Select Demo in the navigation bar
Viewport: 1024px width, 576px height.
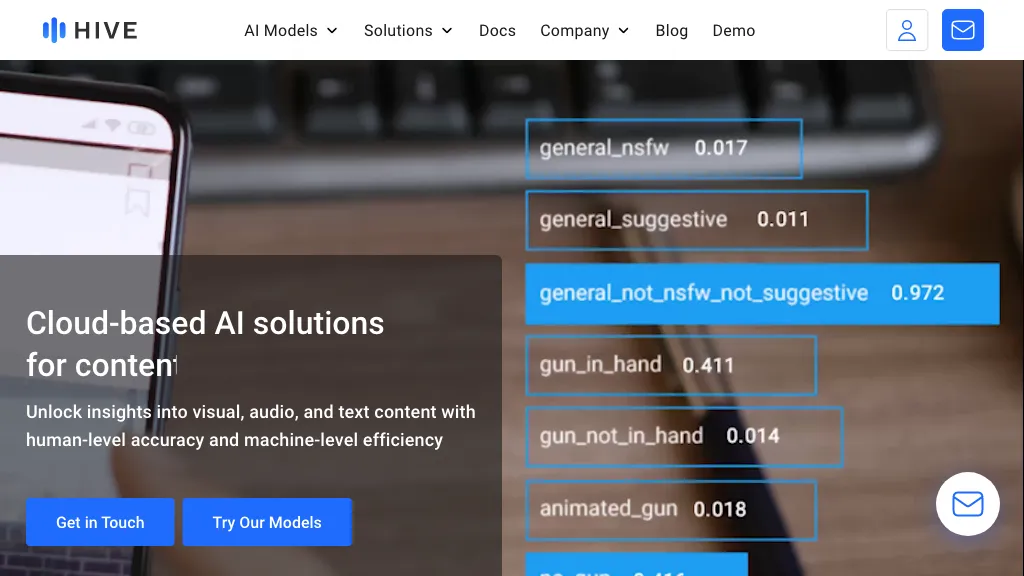(x=733, y=30)
